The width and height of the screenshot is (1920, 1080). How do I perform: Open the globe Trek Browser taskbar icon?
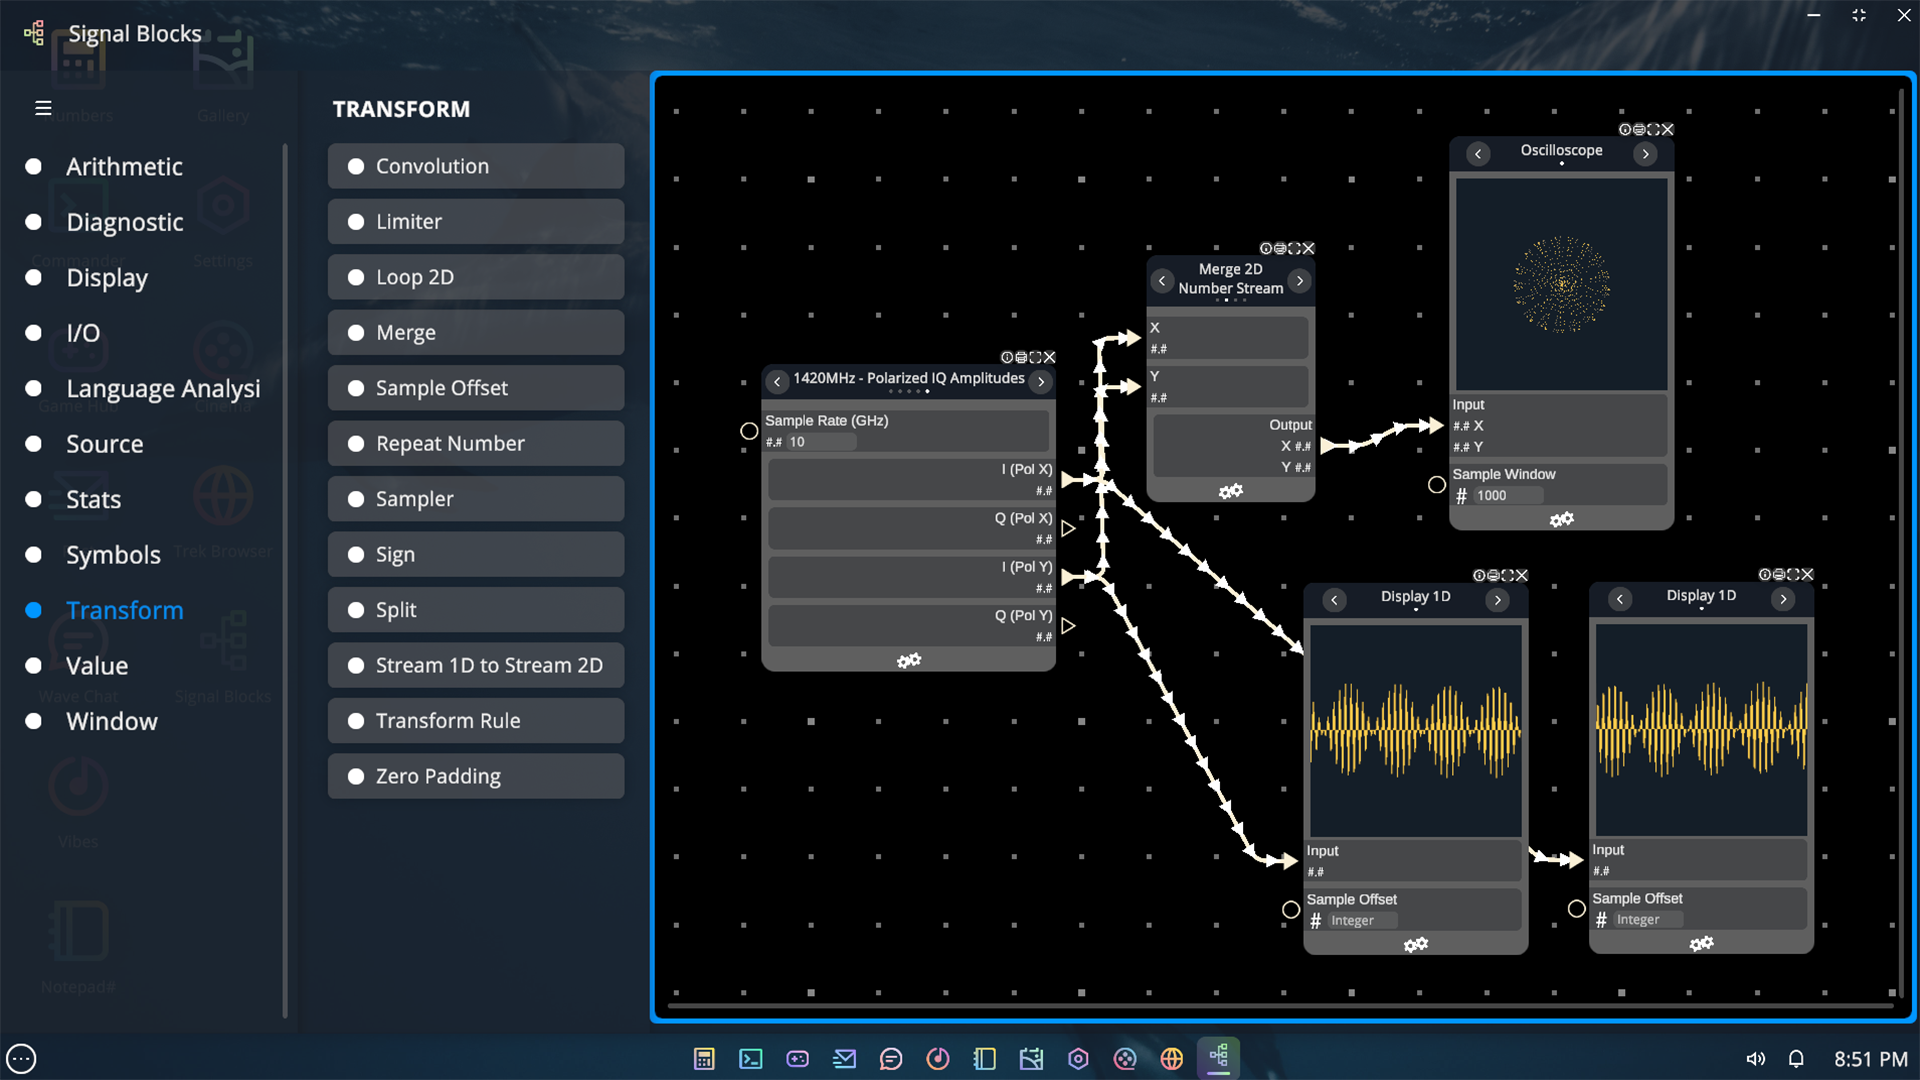pos(1171,1058)
